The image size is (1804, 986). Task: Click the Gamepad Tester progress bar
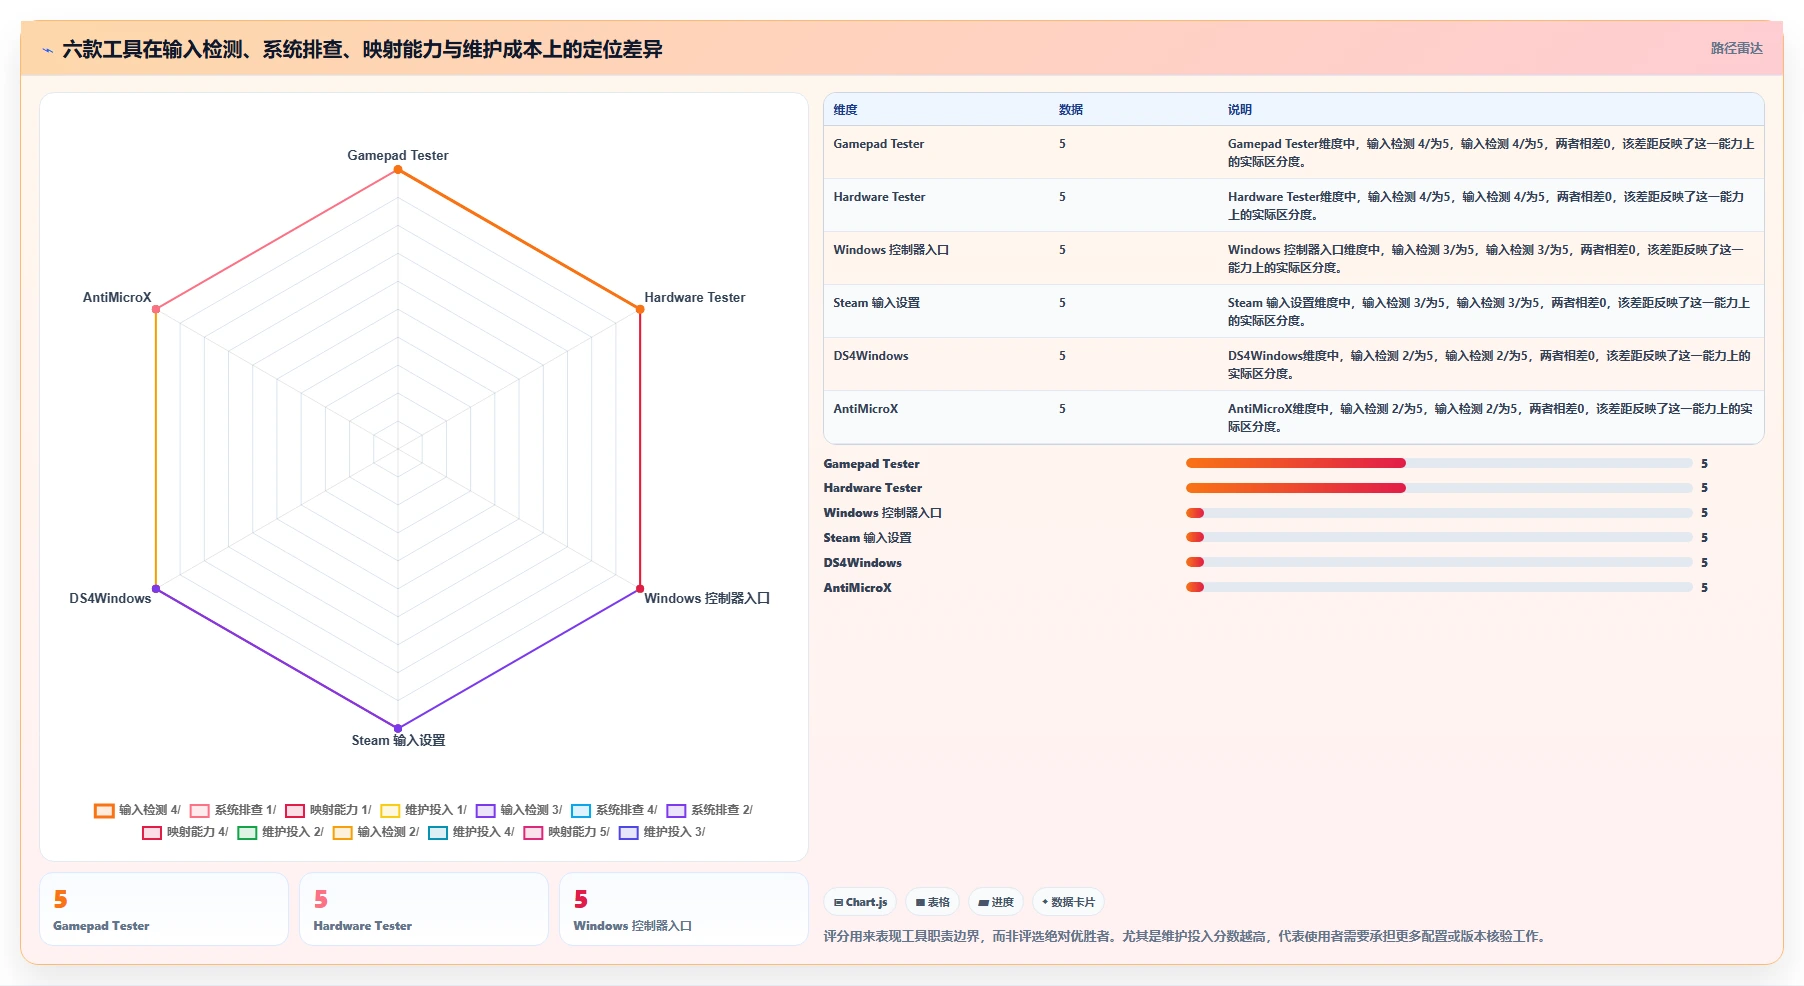(1439, 463)
